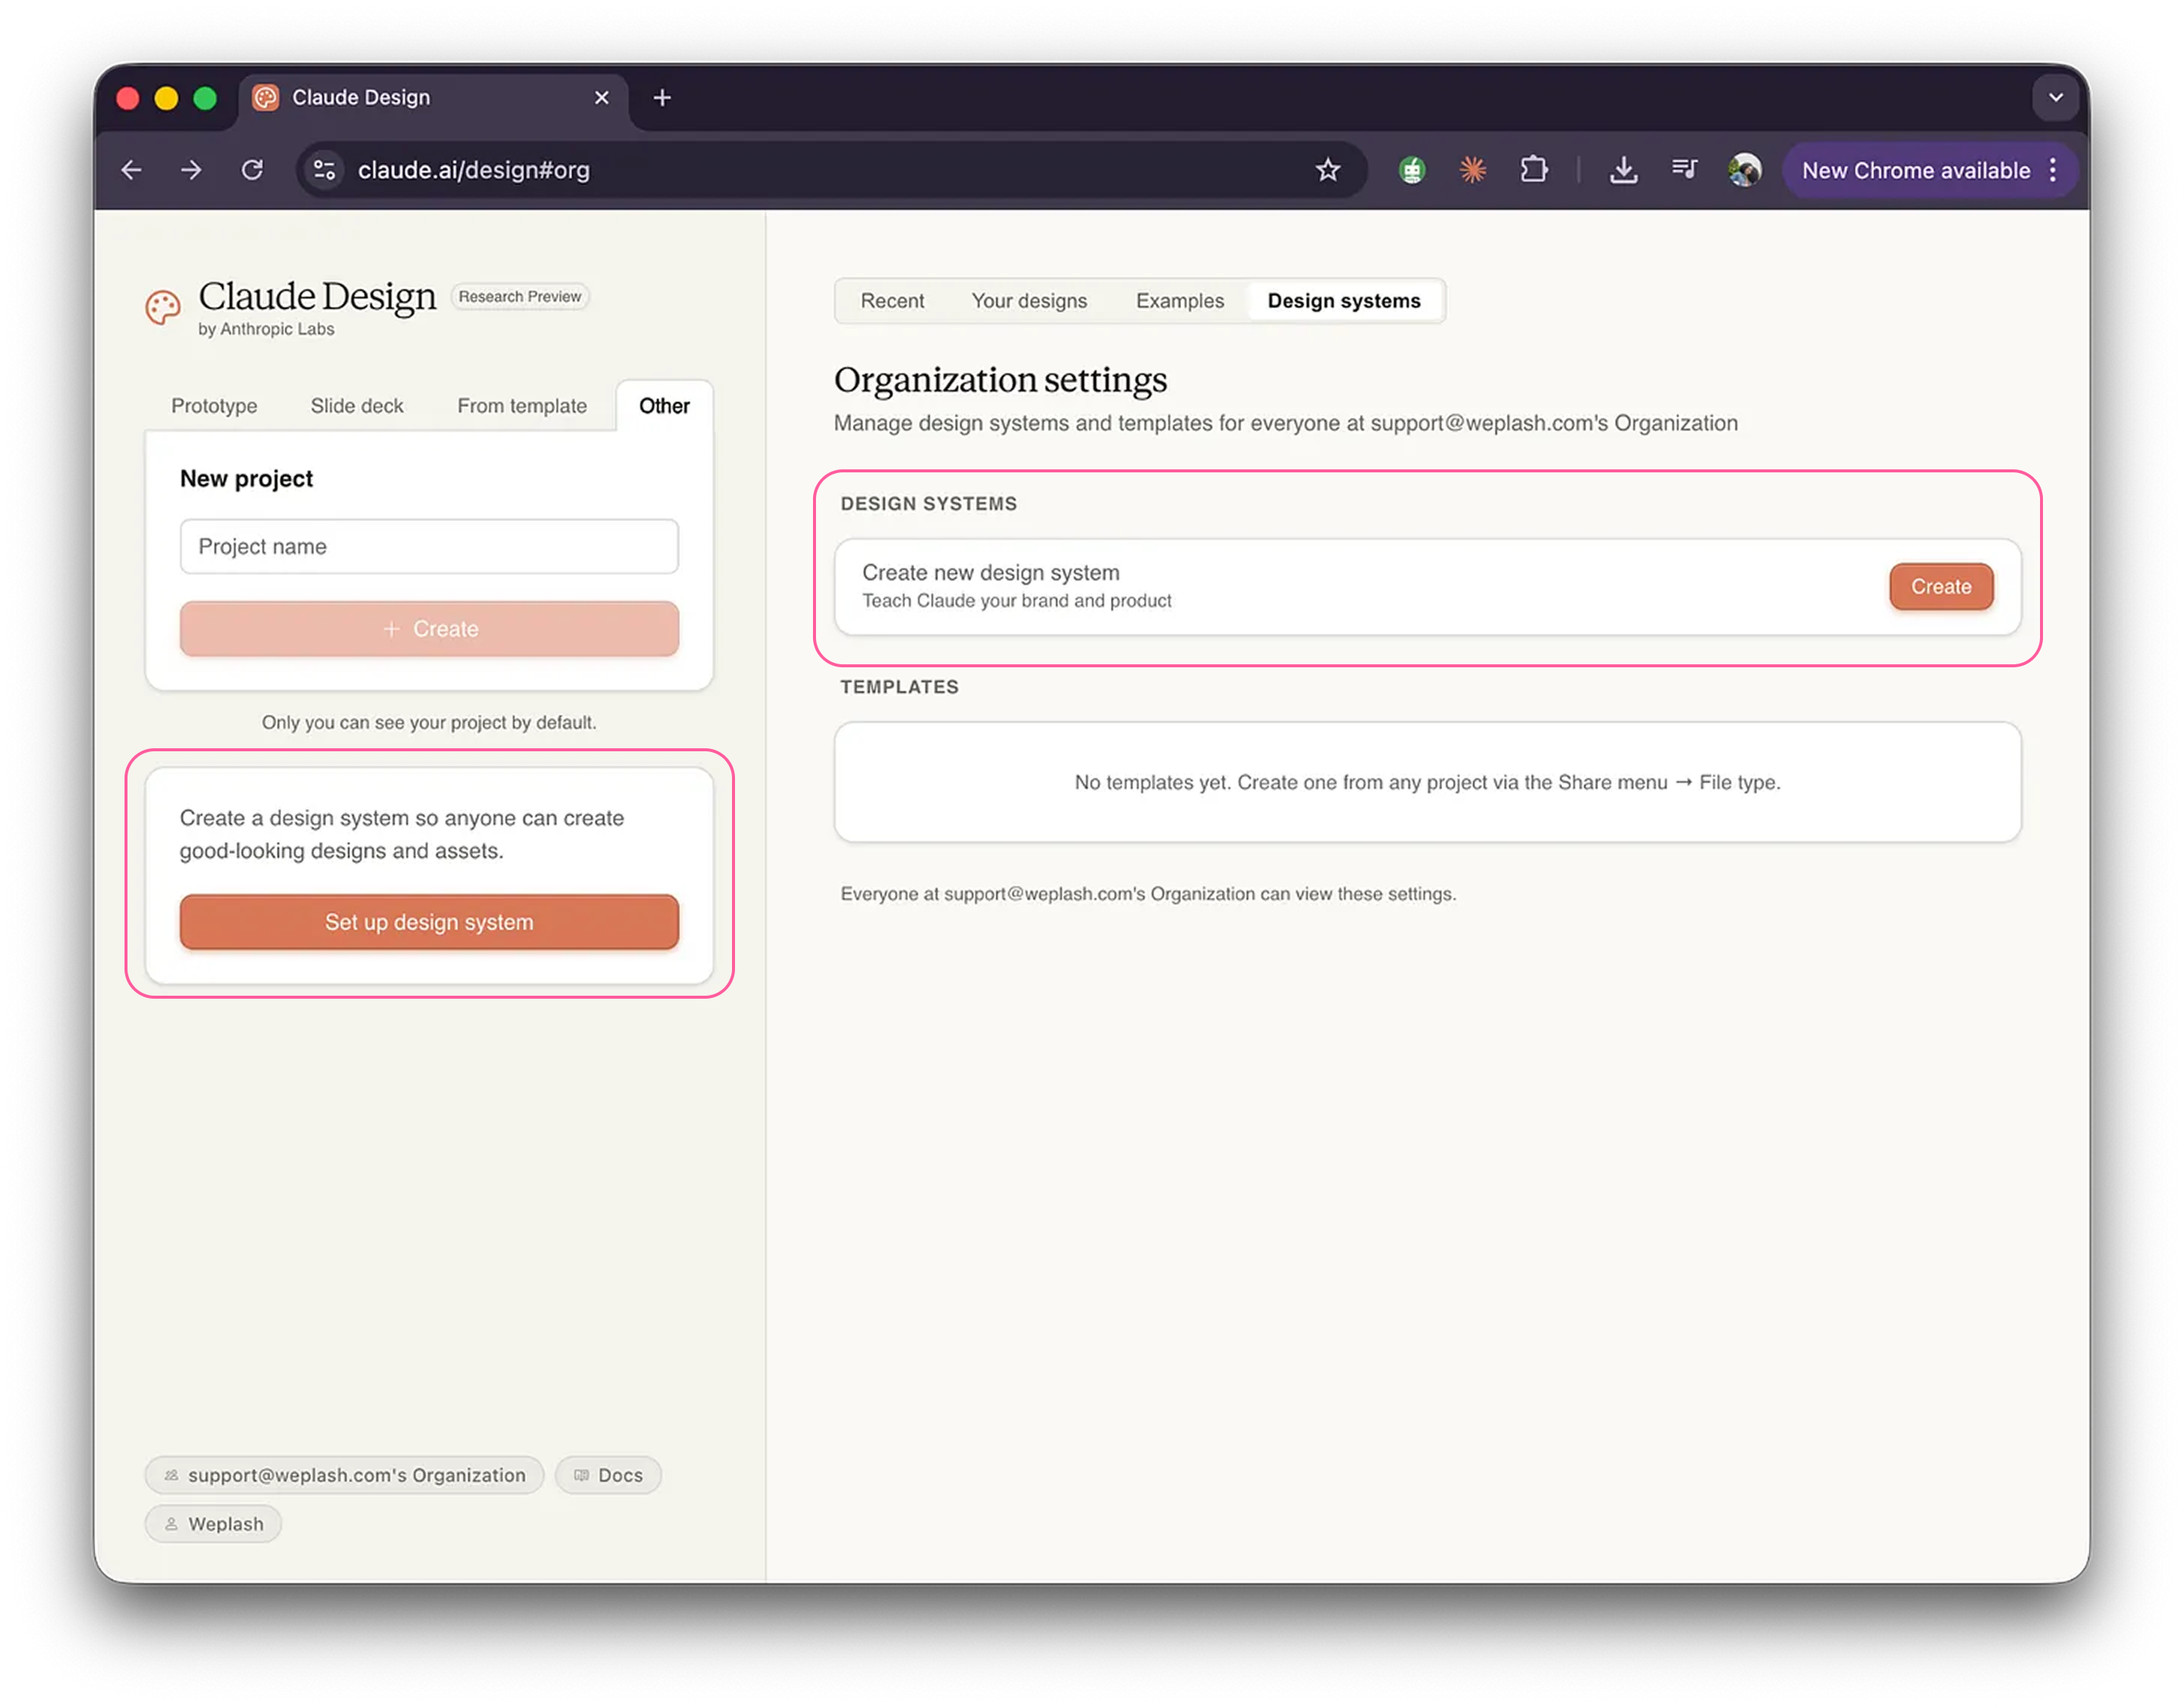2184x1708 pixels.
Task: Open the Chrome profile avatar
Action: tap(1744, 170)
